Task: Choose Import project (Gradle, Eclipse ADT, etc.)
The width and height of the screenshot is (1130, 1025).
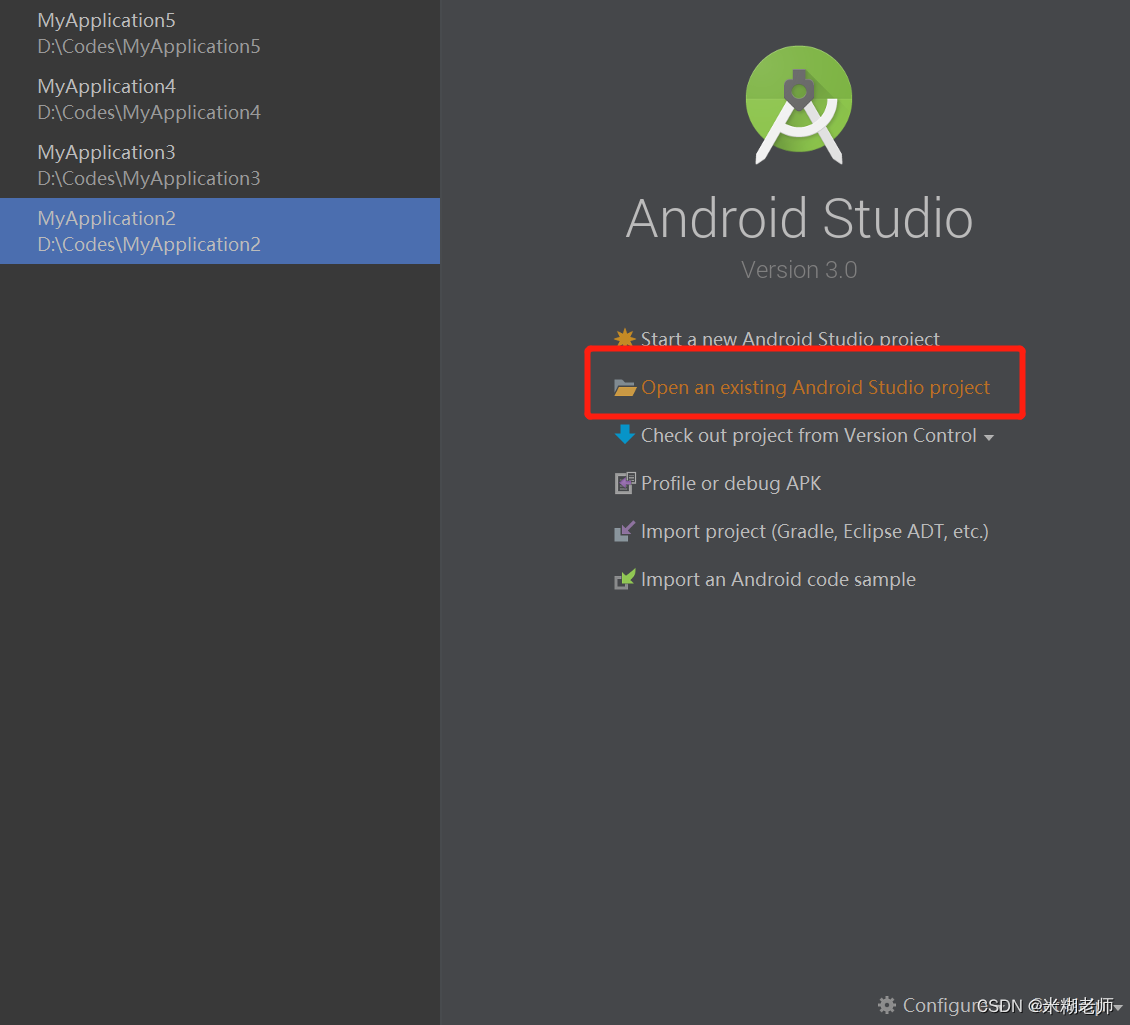Action: click(x=814, y=531)
